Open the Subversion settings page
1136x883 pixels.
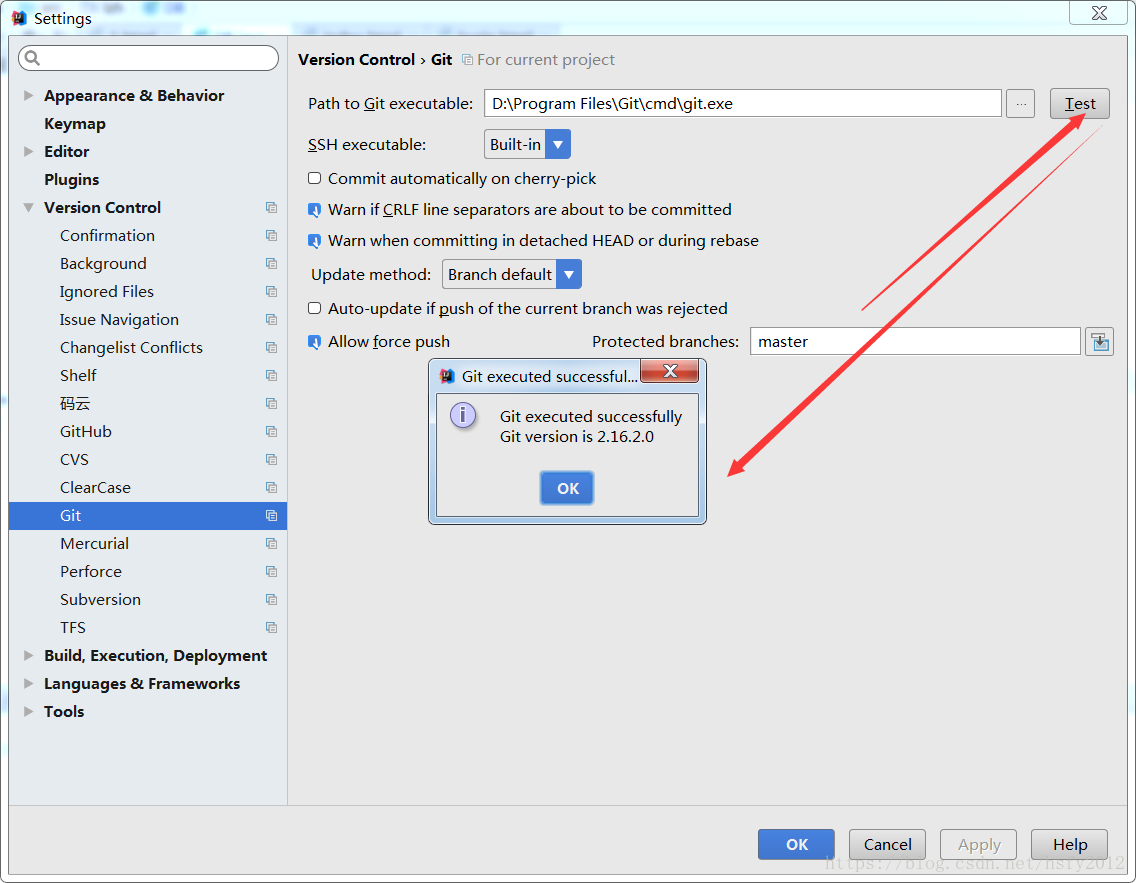(100, 600)
